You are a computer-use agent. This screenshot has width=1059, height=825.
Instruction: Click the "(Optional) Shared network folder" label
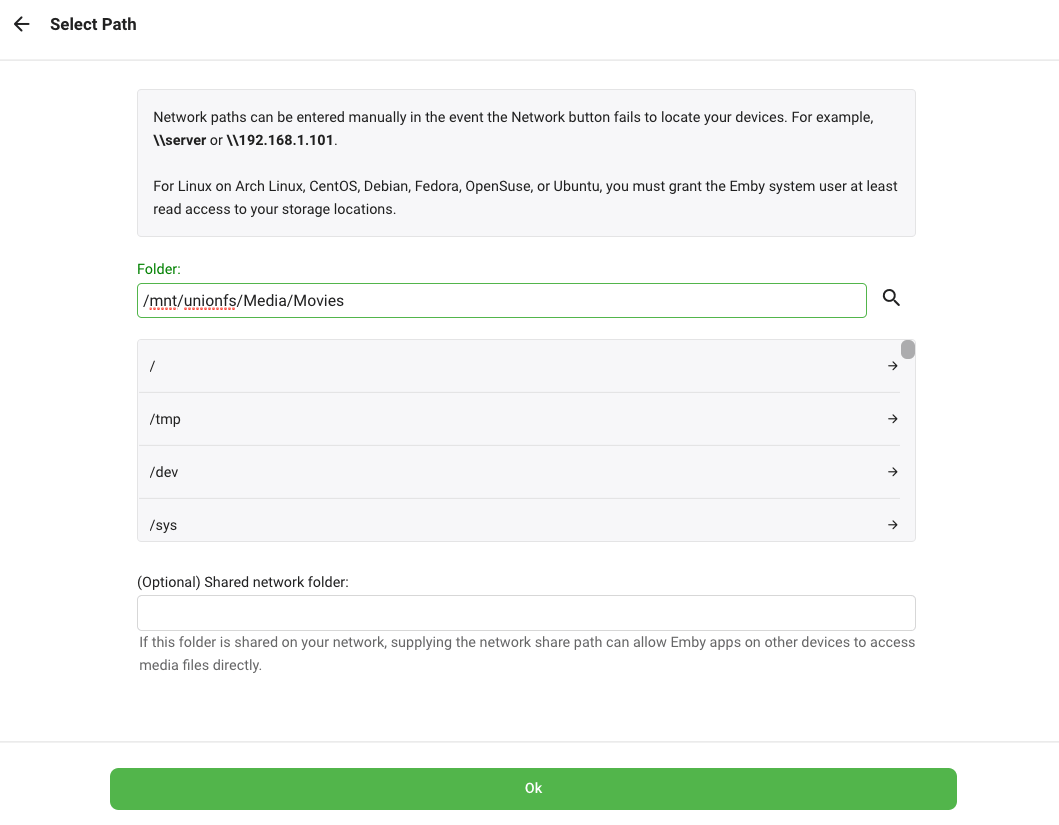[243, 582]
